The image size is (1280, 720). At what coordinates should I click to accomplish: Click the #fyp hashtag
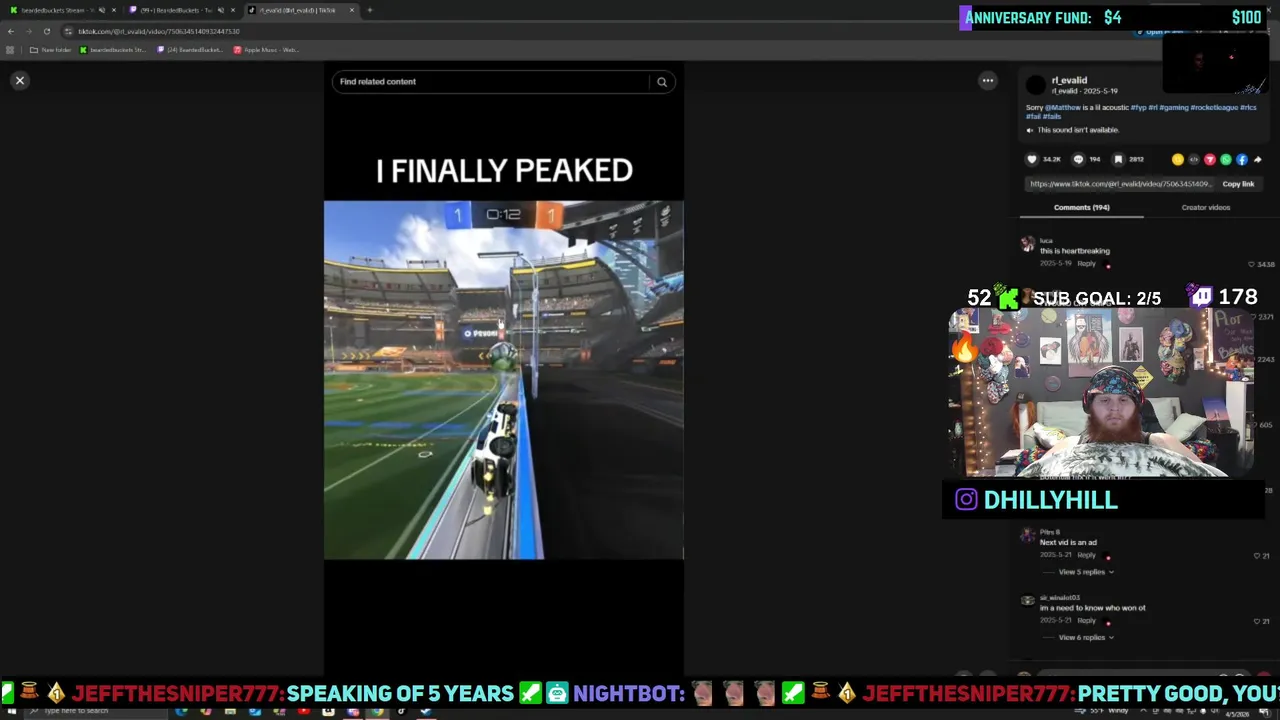pyautogui.click(x=1139, y=107)
